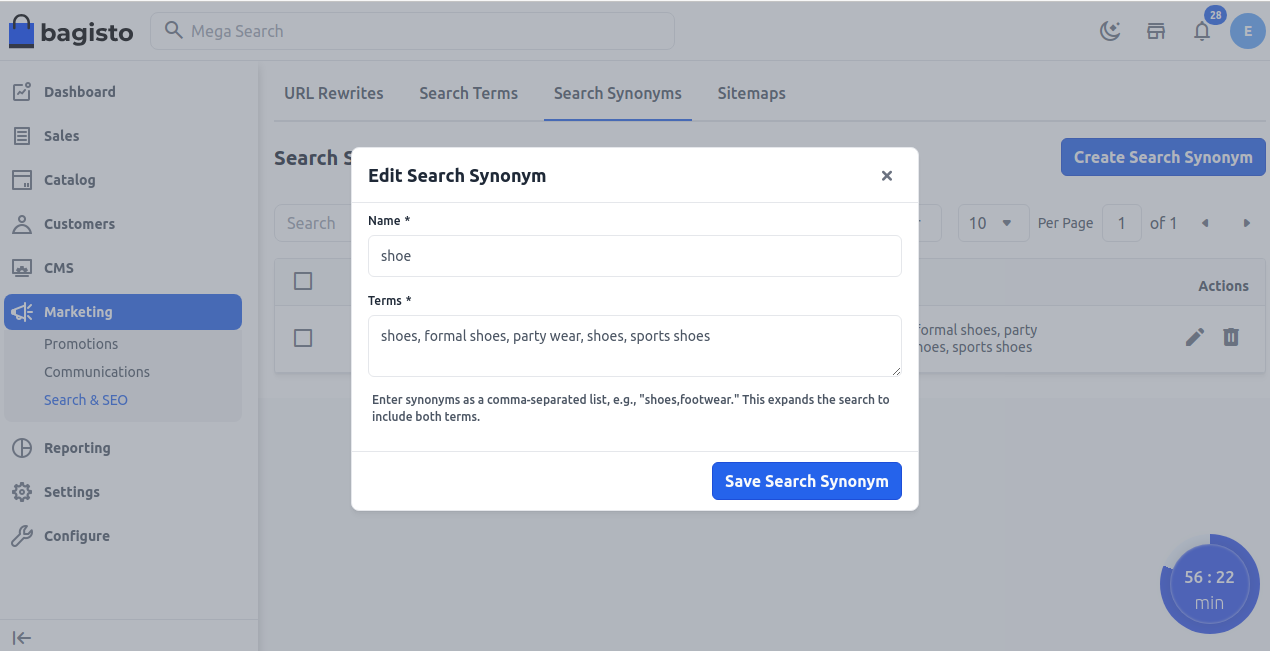
Task: Open the Sitemaps tab
Action: [751, 93]
